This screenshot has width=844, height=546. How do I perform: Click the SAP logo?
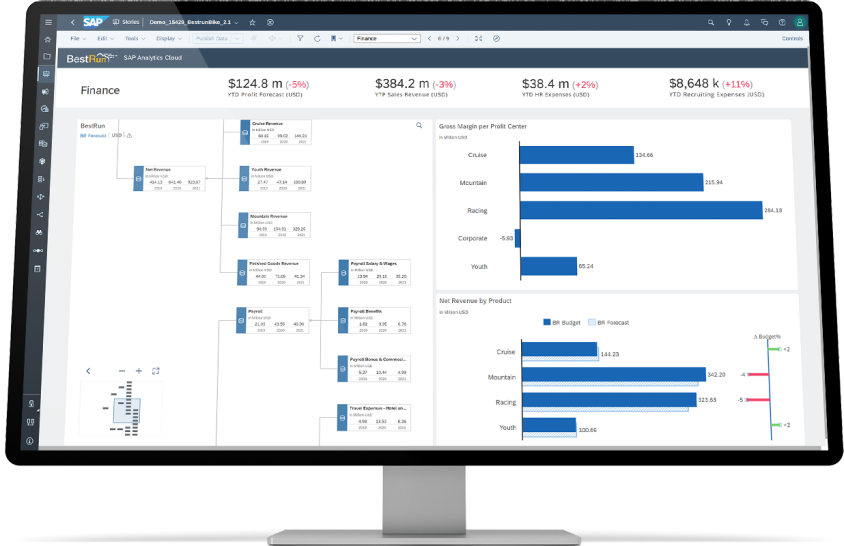pyautogui.click(x=94, y=22)
